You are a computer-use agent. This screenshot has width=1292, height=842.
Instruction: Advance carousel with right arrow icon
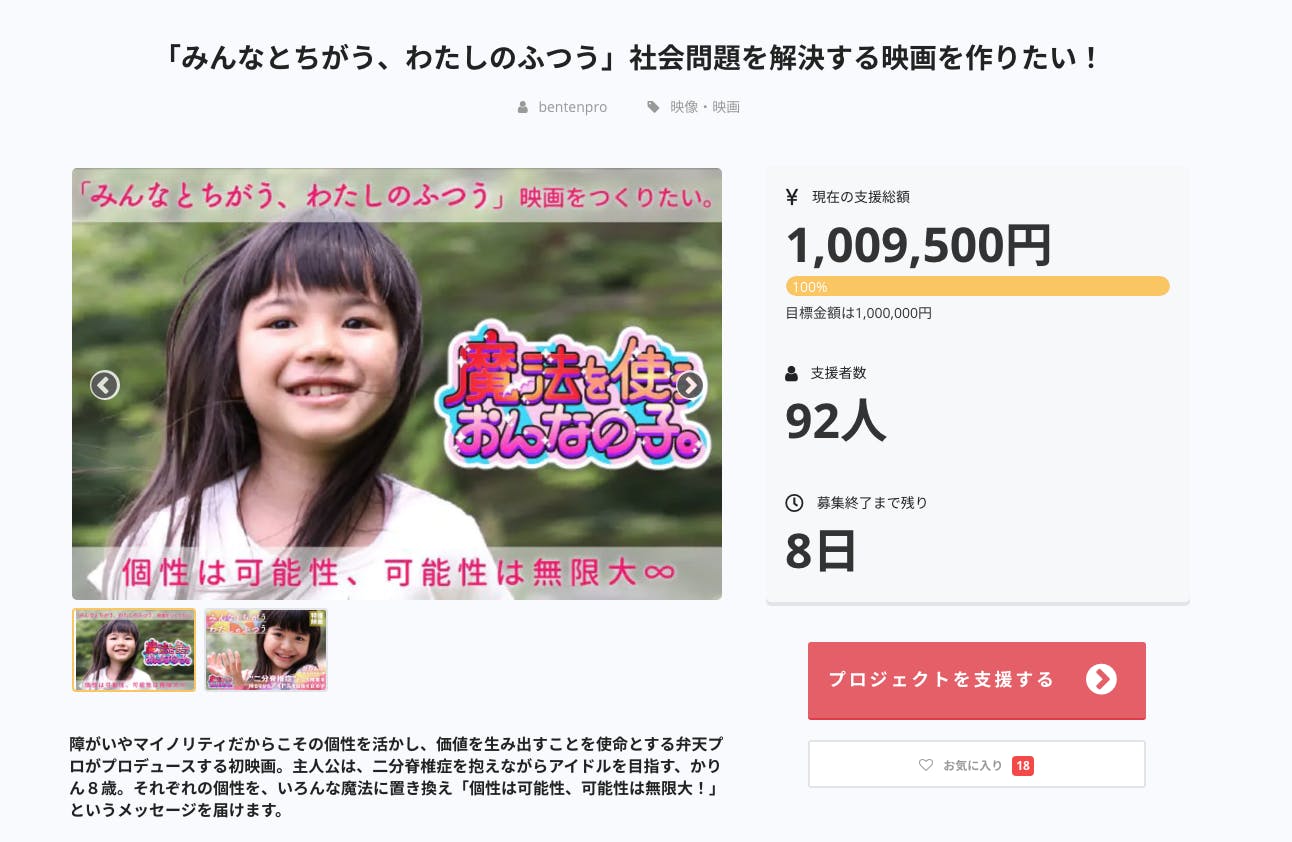690,385
